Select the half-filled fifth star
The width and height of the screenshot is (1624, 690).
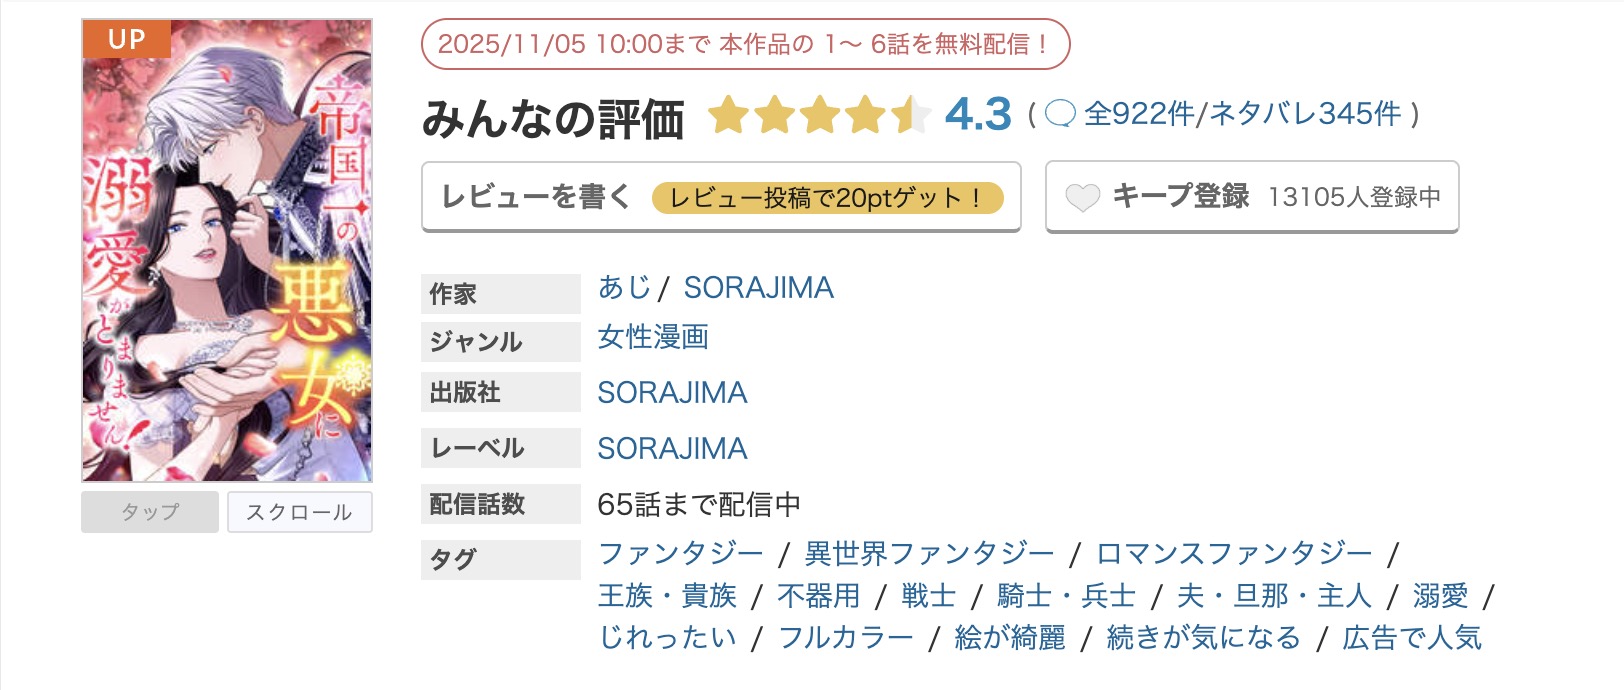[913, 115]
